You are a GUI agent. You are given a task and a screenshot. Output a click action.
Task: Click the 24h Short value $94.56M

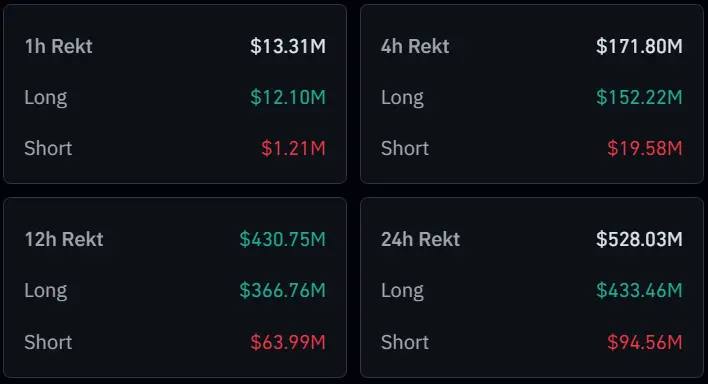pos(645,342)
